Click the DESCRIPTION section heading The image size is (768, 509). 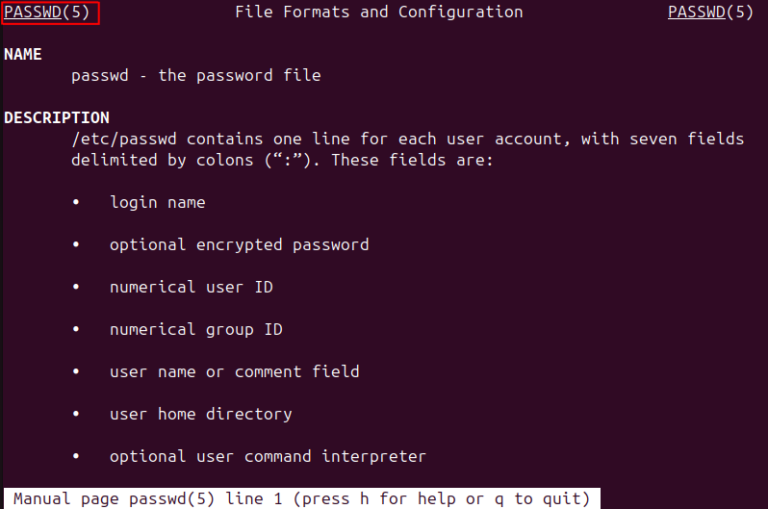coord(57,118)
